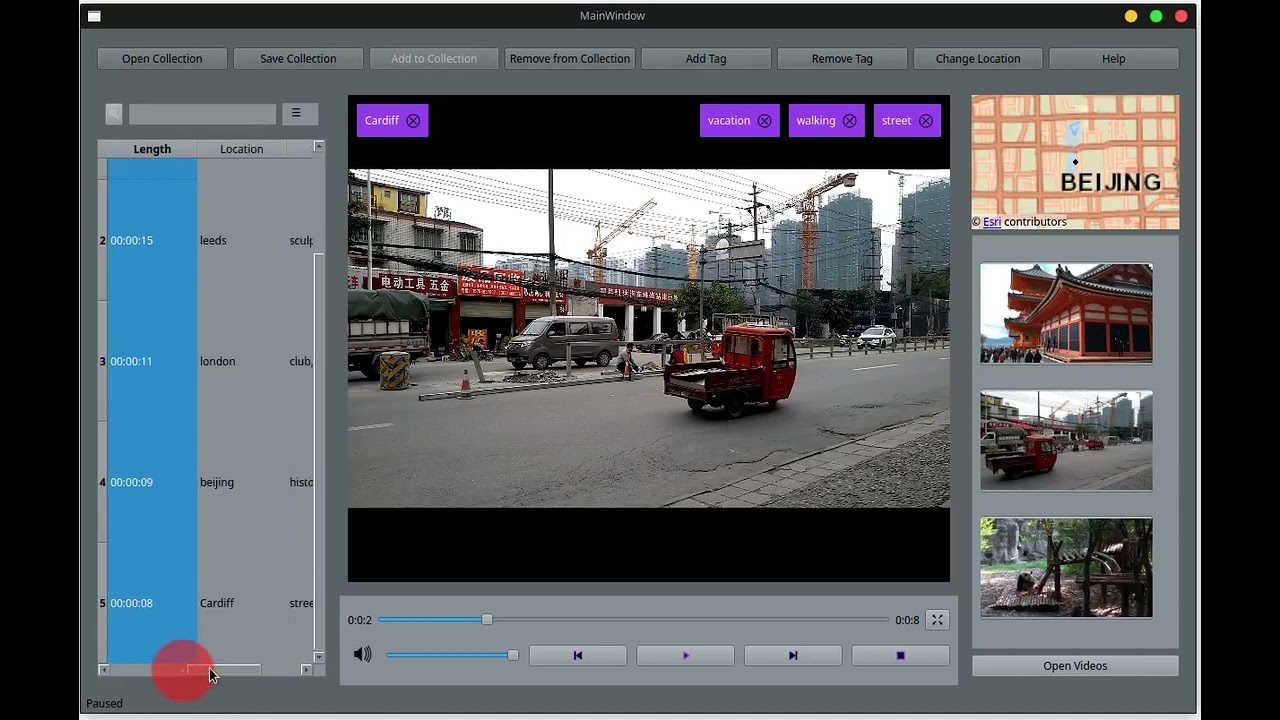Click the window menu icon in the title bar
Viewport: 1280px width, 720px height.
[x=94, y=16]
